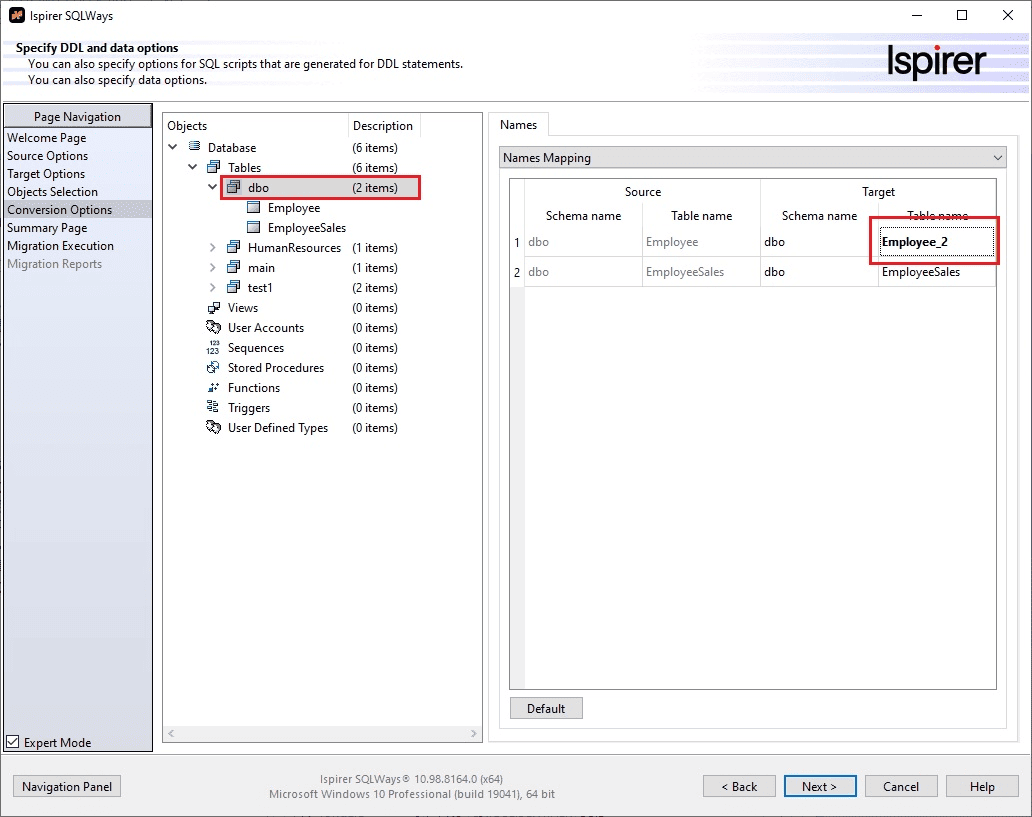Open Objects Selection page in navigation
This screenshot has height=817, width=1032.
pyautogui.click(x=52, y=192)
